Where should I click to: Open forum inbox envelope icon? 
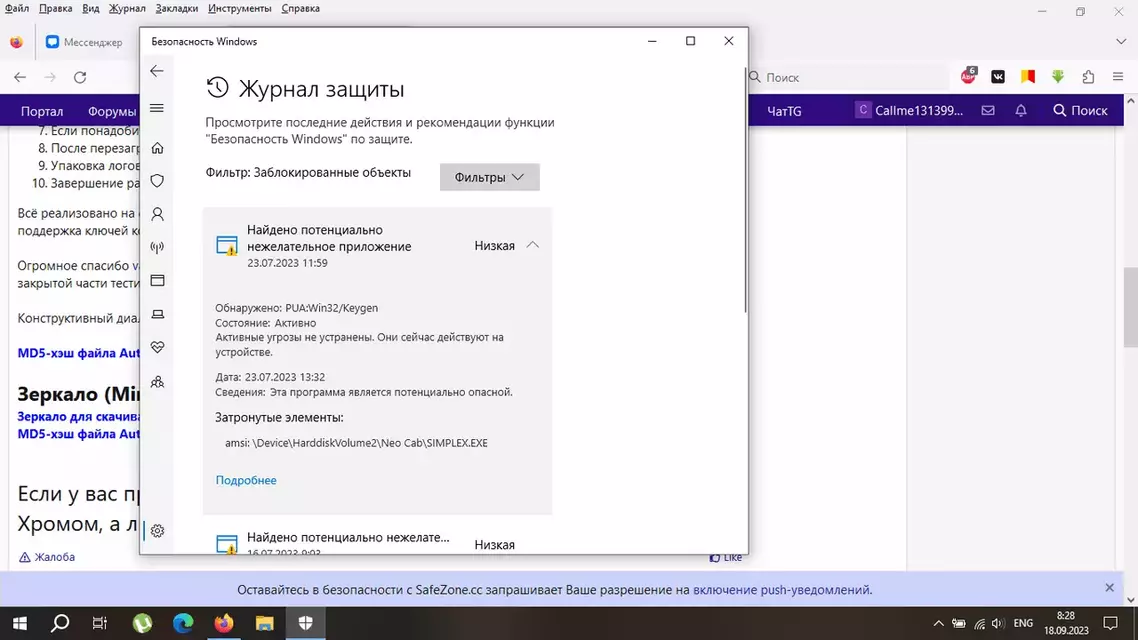pyautogui.click(x=988, y=110)
